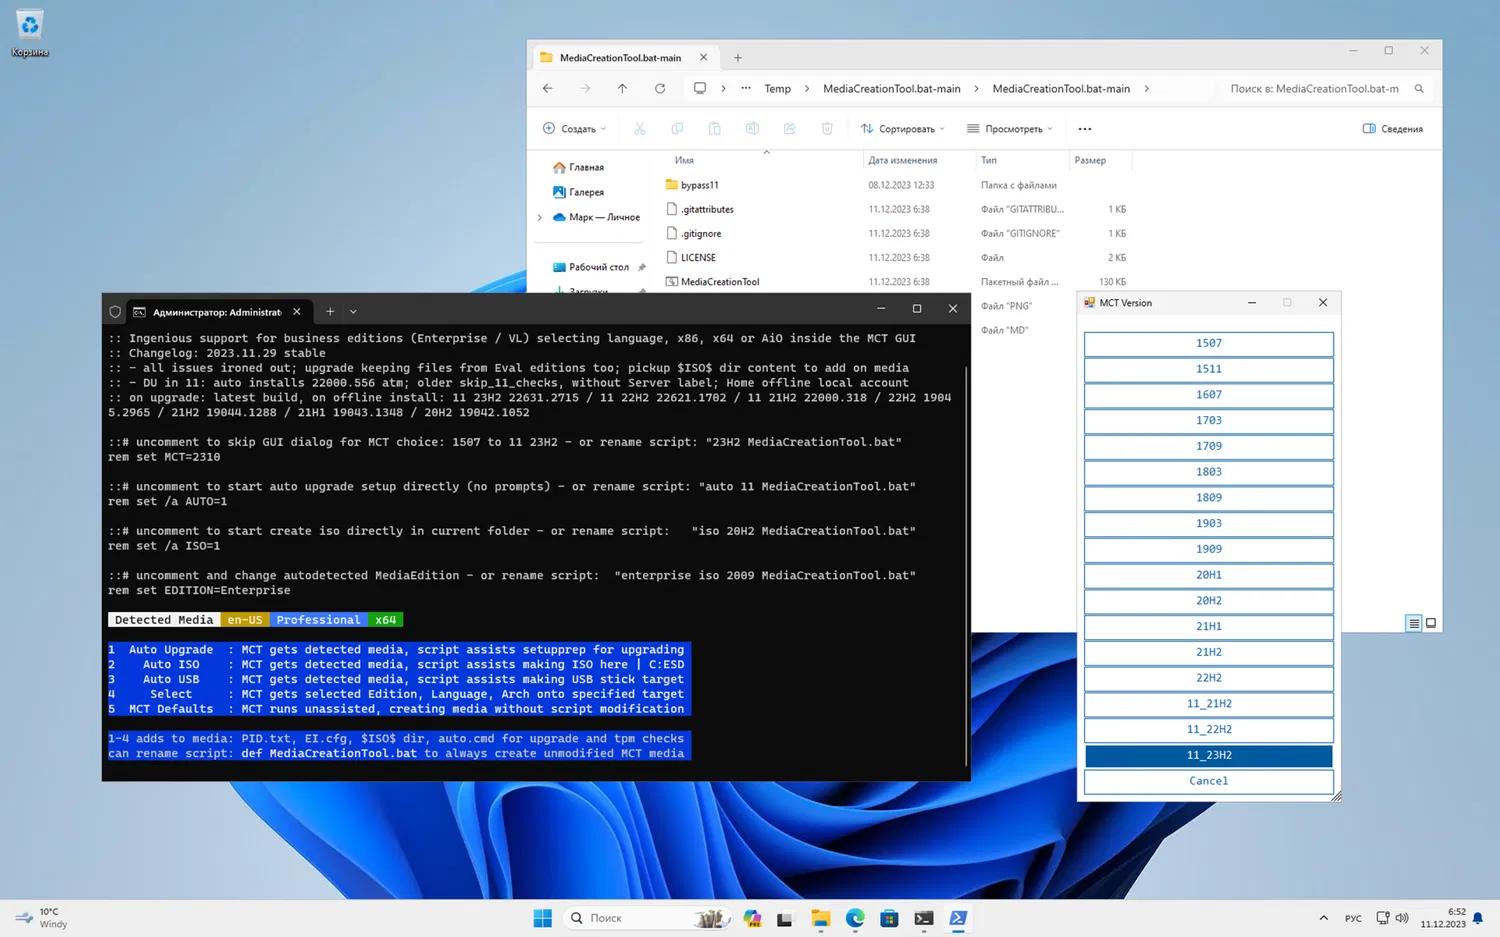Click the Refresh icon in Explorer
This screenshot has width=1500, height=937.
660,89
